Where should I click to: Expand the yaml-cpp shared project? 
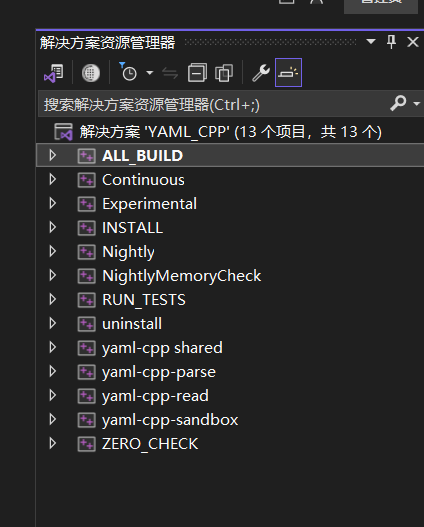52,348
